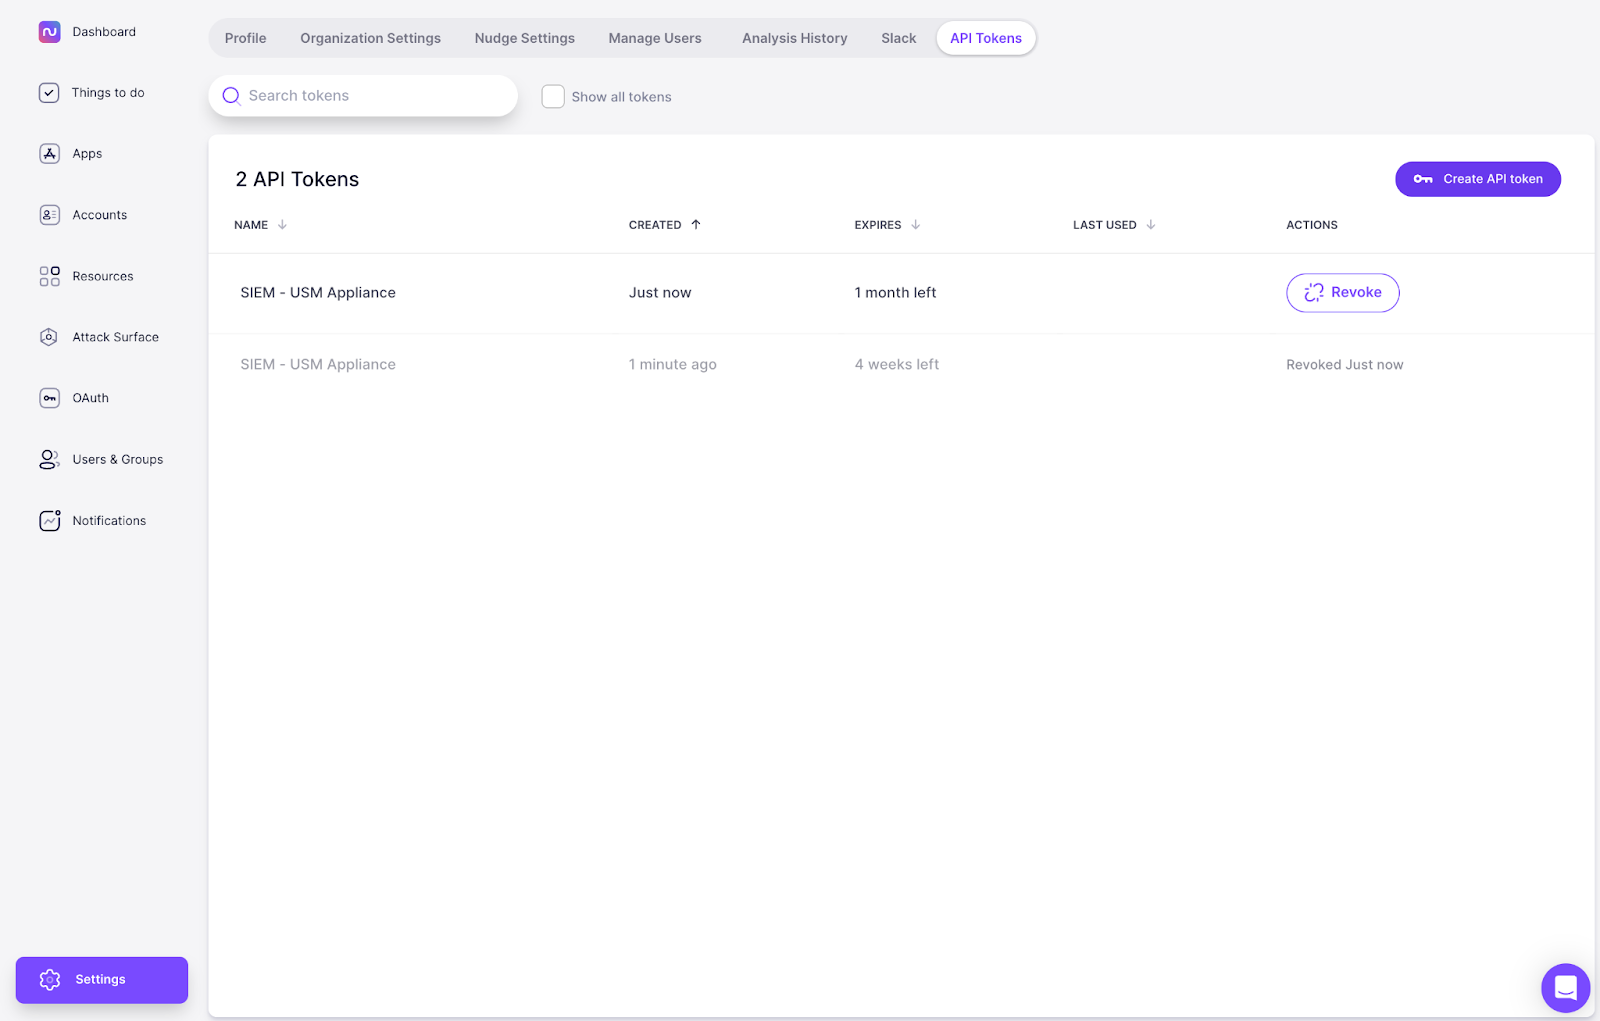
Task: Open the OAuth key icon
Action: (x=49, y=398)
